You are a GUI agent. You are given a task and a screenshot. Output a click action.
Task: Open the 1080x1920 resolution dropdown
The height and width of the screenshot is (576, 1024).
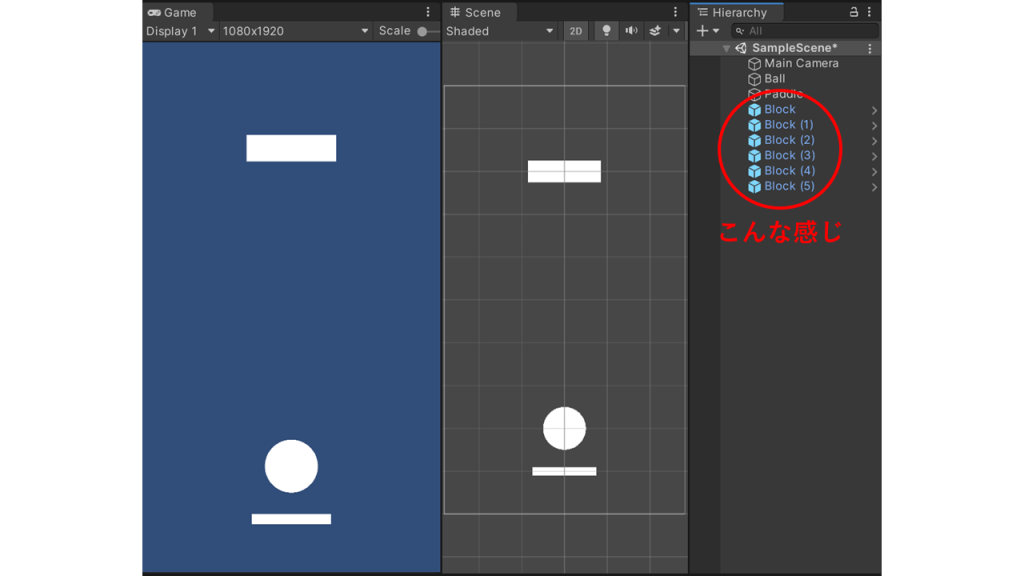coord(295,31)
